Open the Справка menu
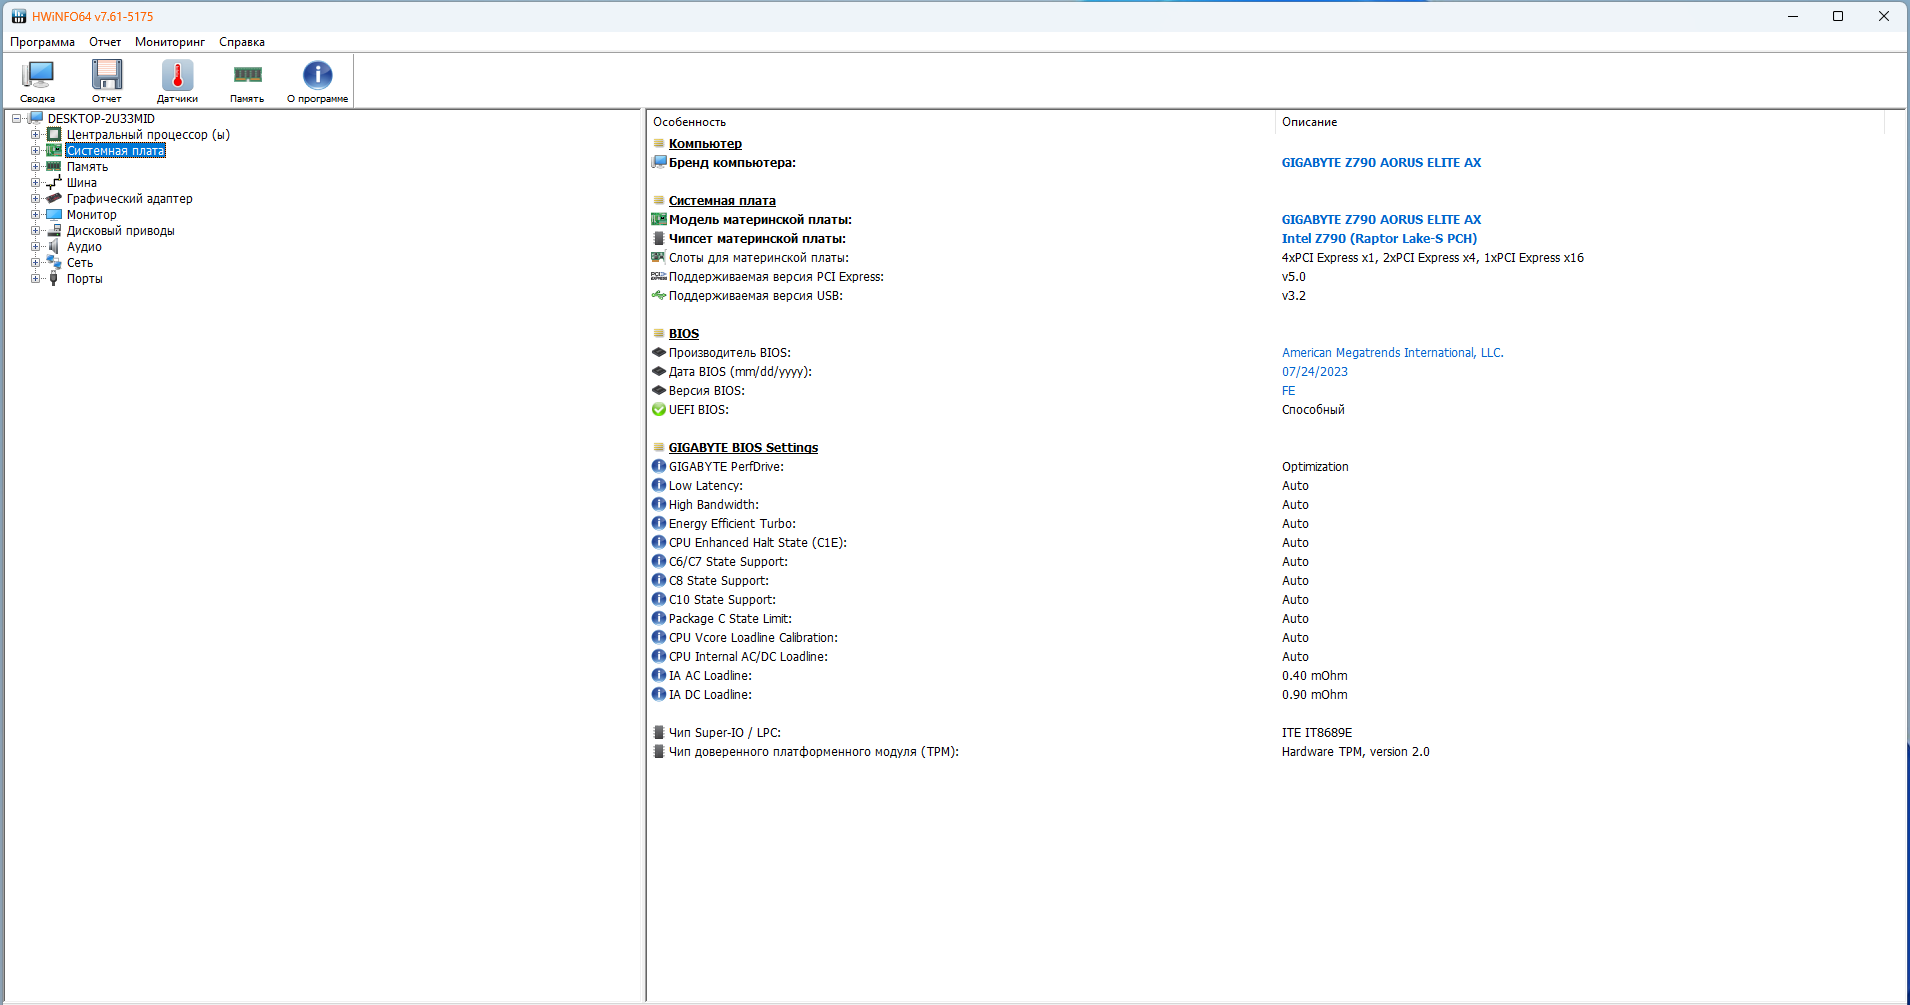Screen dimensions: 1910x1005 click(x=242, y=42)
